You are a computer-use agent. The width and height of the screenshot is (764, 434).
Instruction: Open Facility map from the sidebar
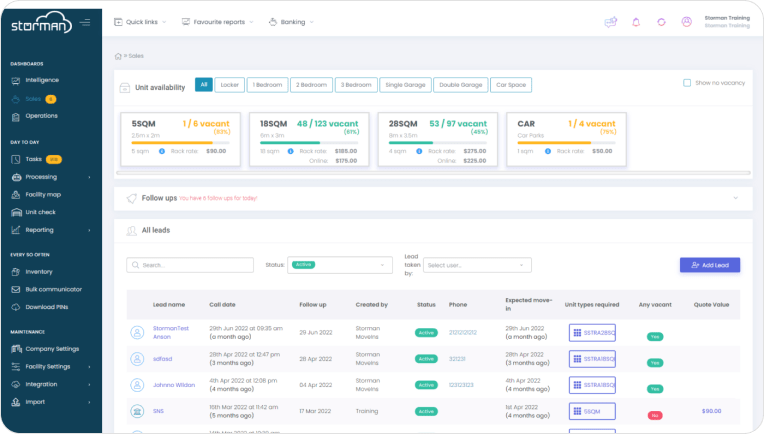[43, 194]
